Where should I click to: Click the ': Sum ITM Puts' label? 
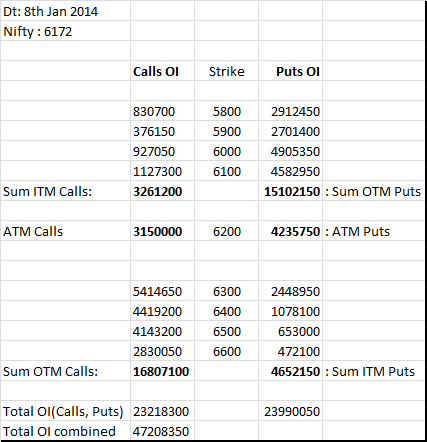coord(370,371)
